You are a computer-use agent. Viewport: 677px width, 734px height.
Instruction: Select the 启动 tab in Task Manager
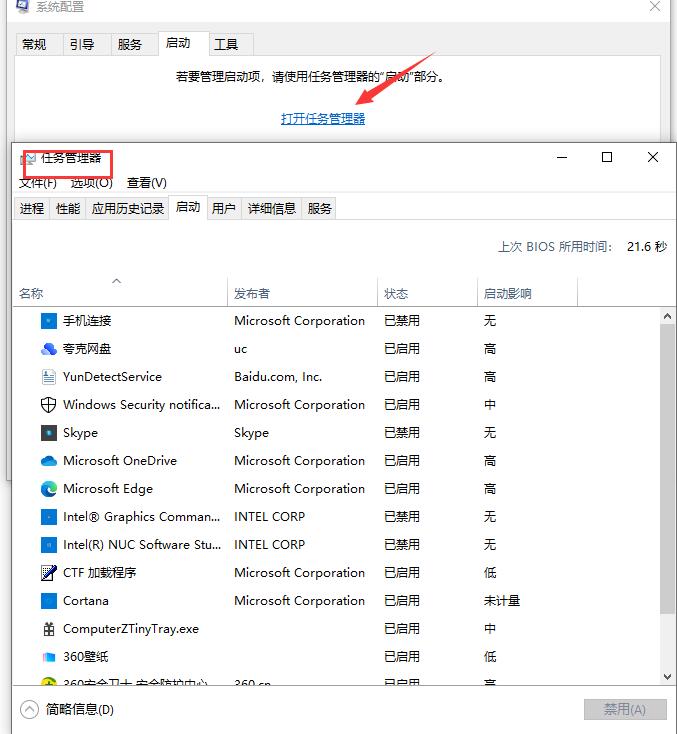(x=188, y=207)
